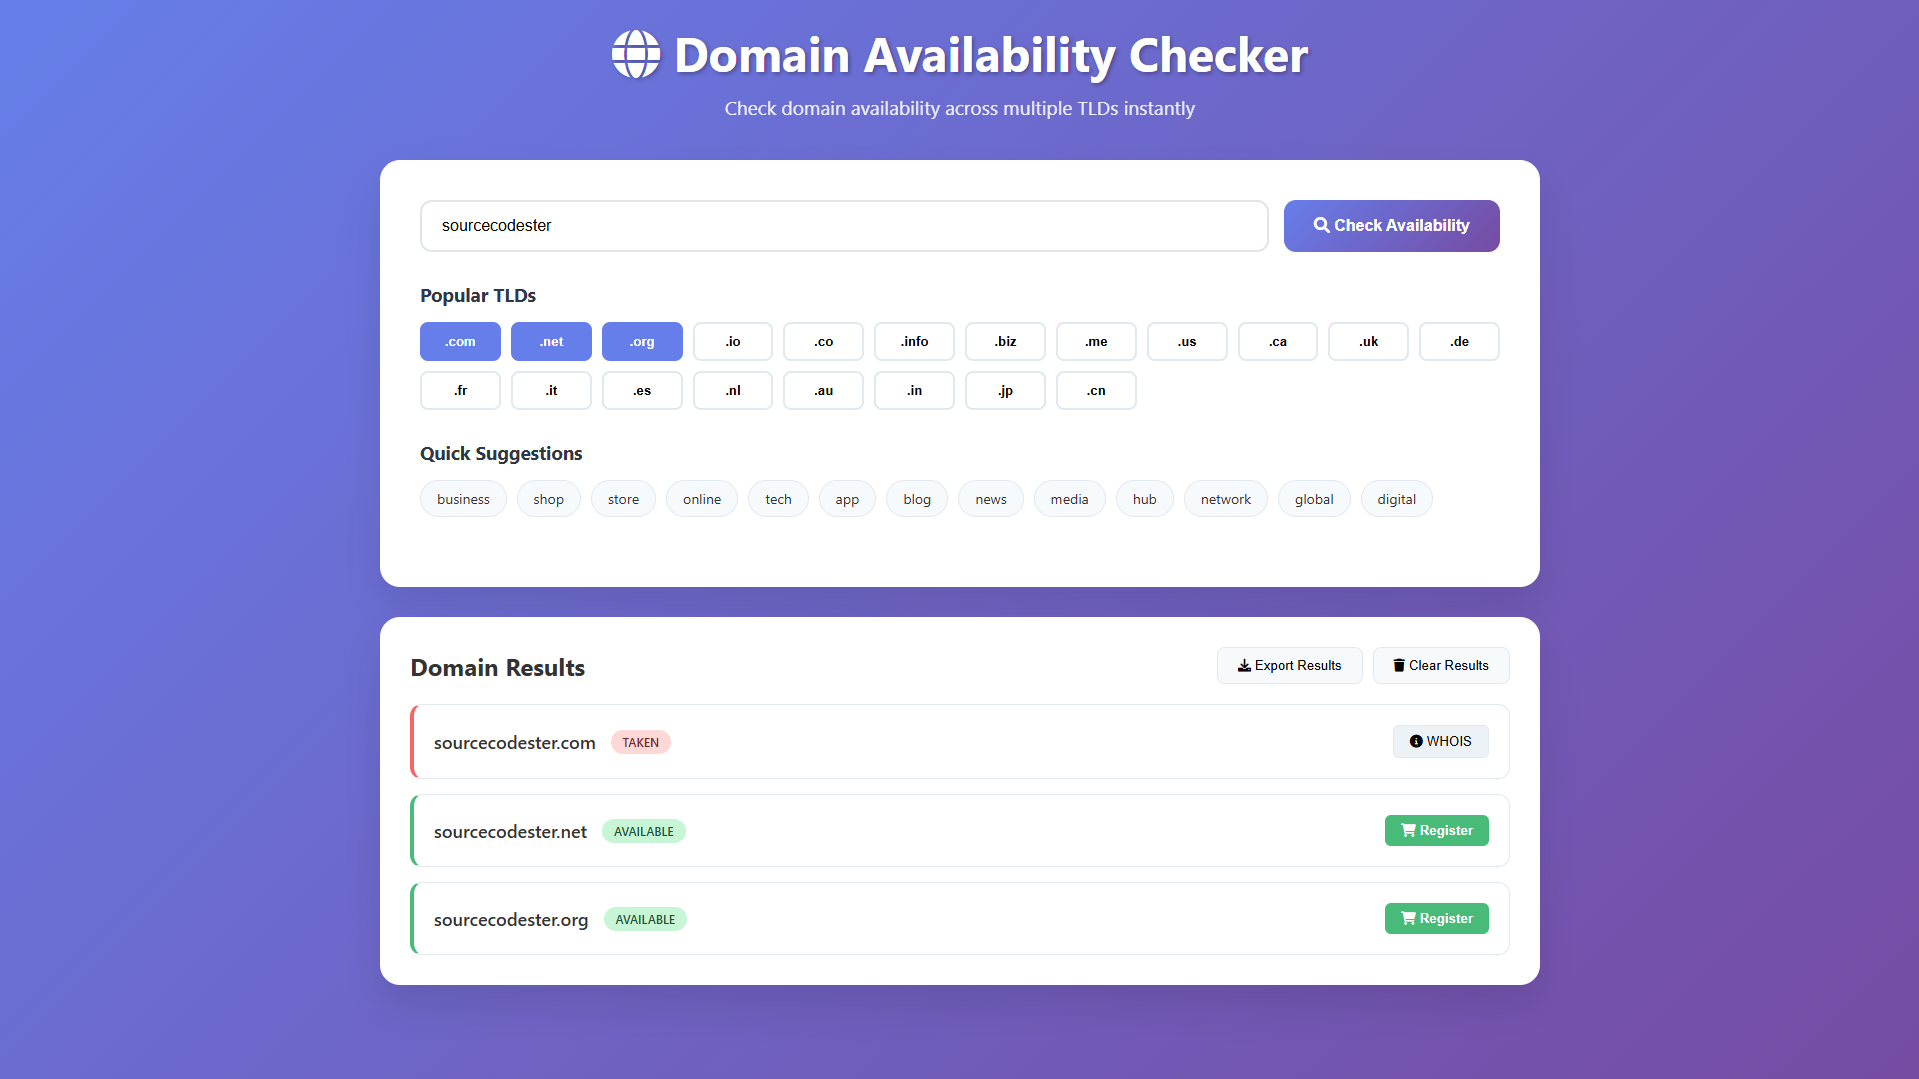Apply the 'digital' quick suggestion
Image resolution: width=1919 pixels, height=1079 pixels.
coord(1396,500)
